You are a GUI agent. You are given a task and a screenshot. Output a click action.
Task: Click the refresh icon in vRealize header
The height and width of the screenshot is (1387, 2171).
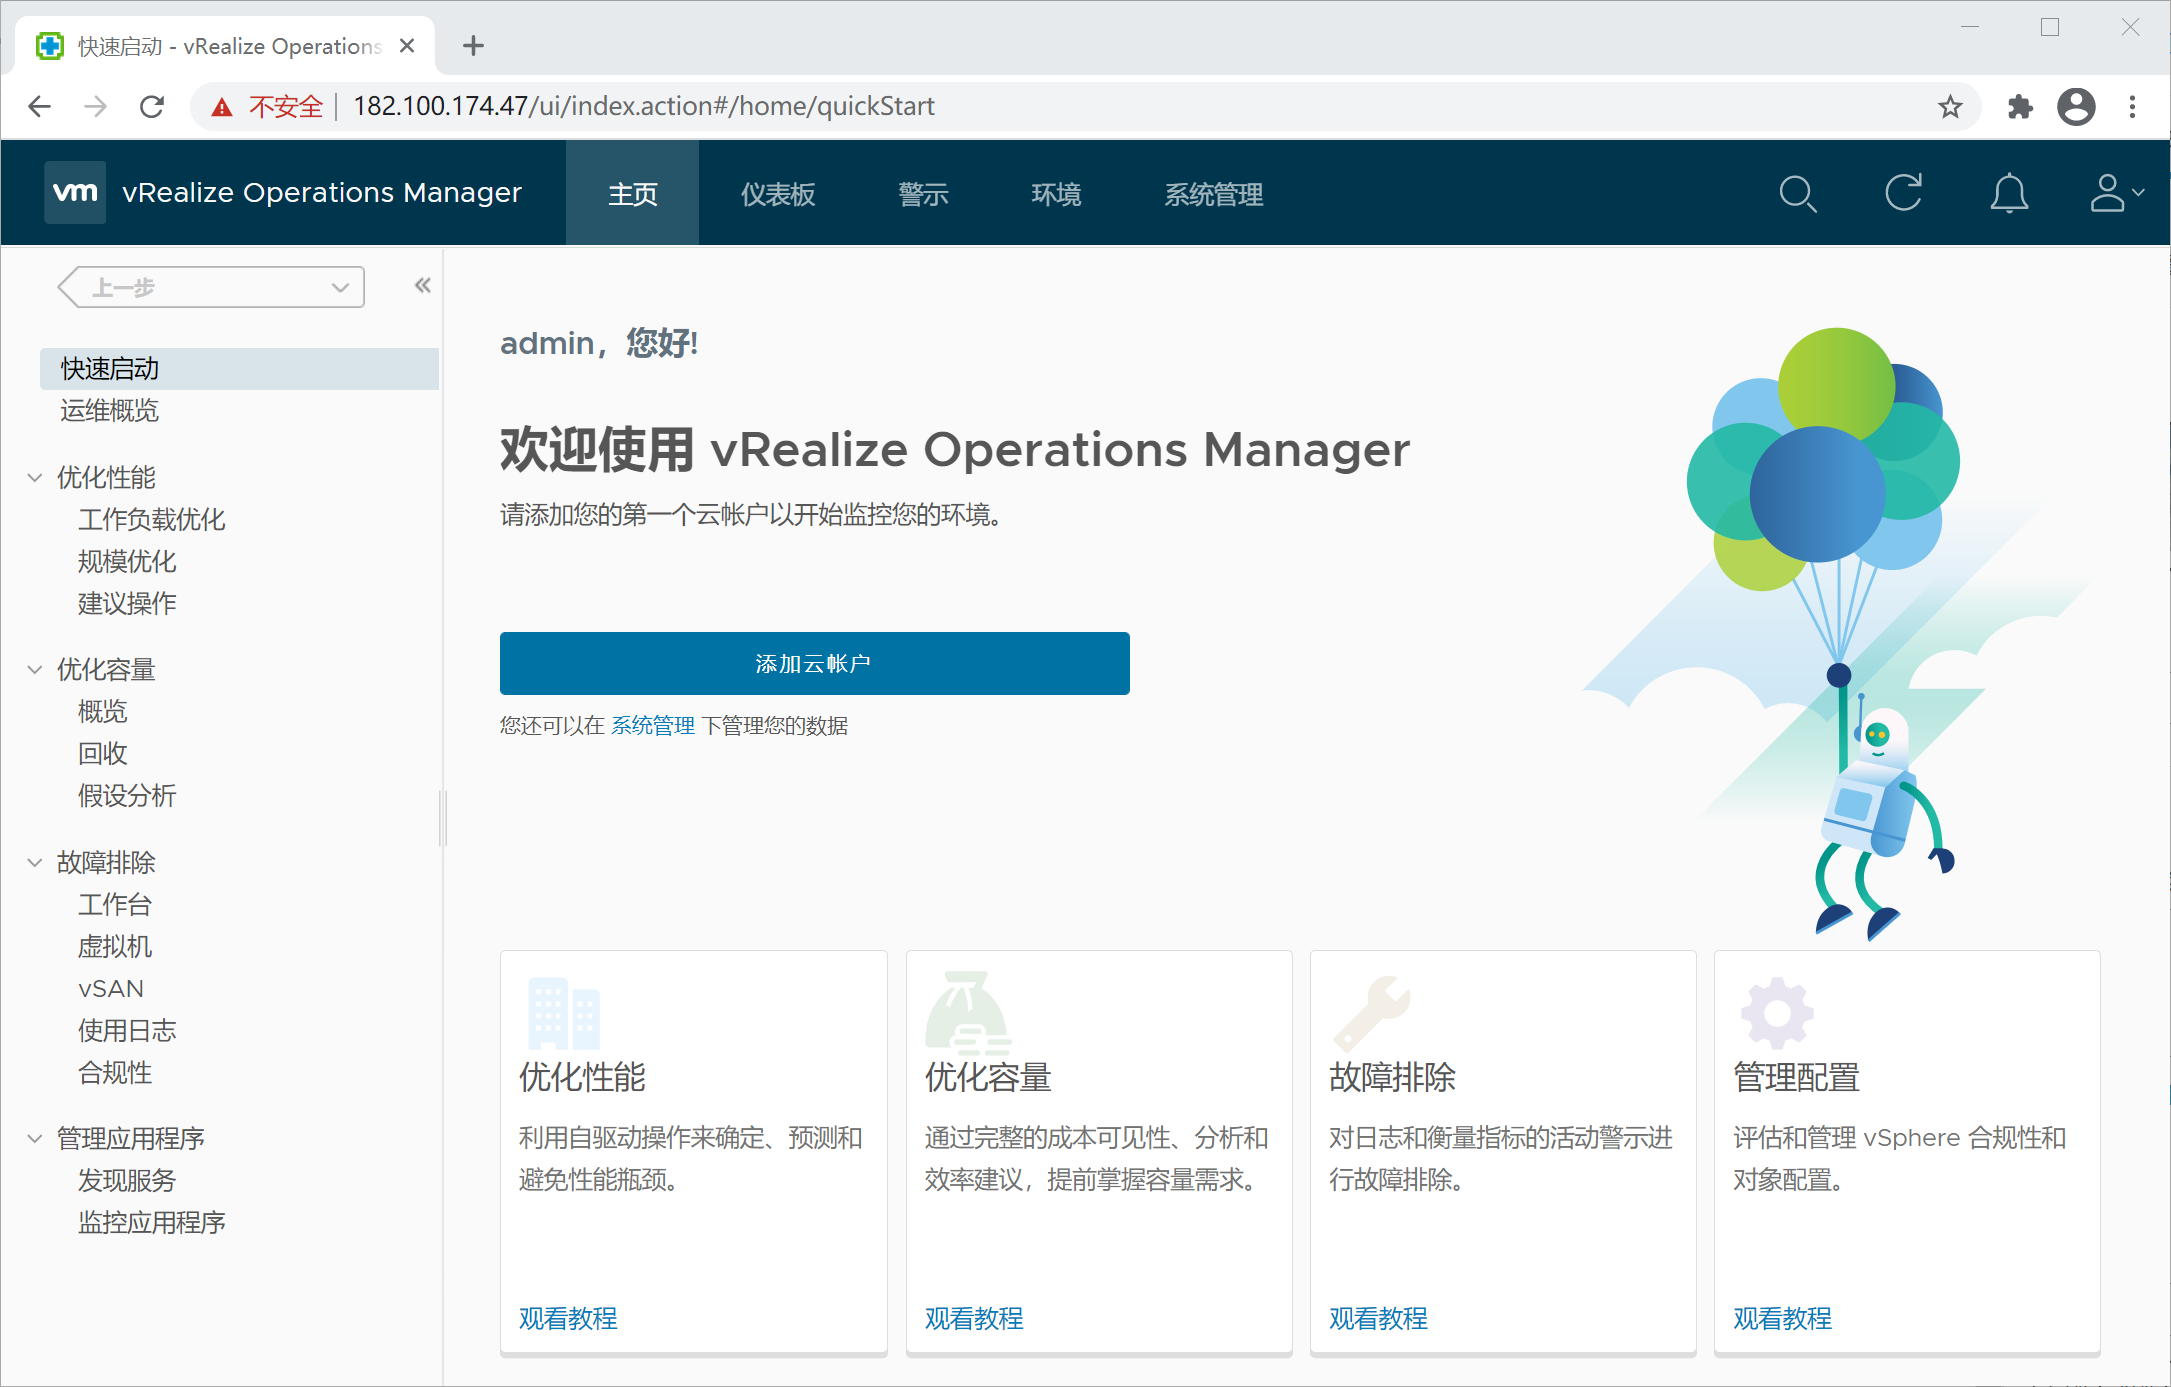tap(1903, 193)
